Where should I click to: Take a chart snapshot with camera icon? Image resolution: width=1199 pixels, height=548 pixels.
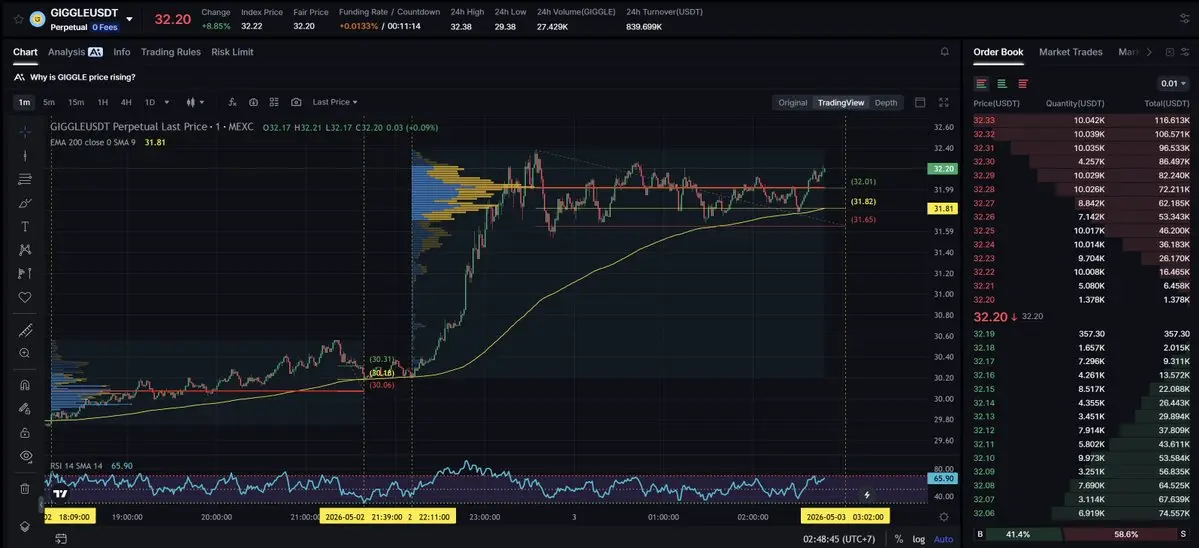(x=296, y=102)
